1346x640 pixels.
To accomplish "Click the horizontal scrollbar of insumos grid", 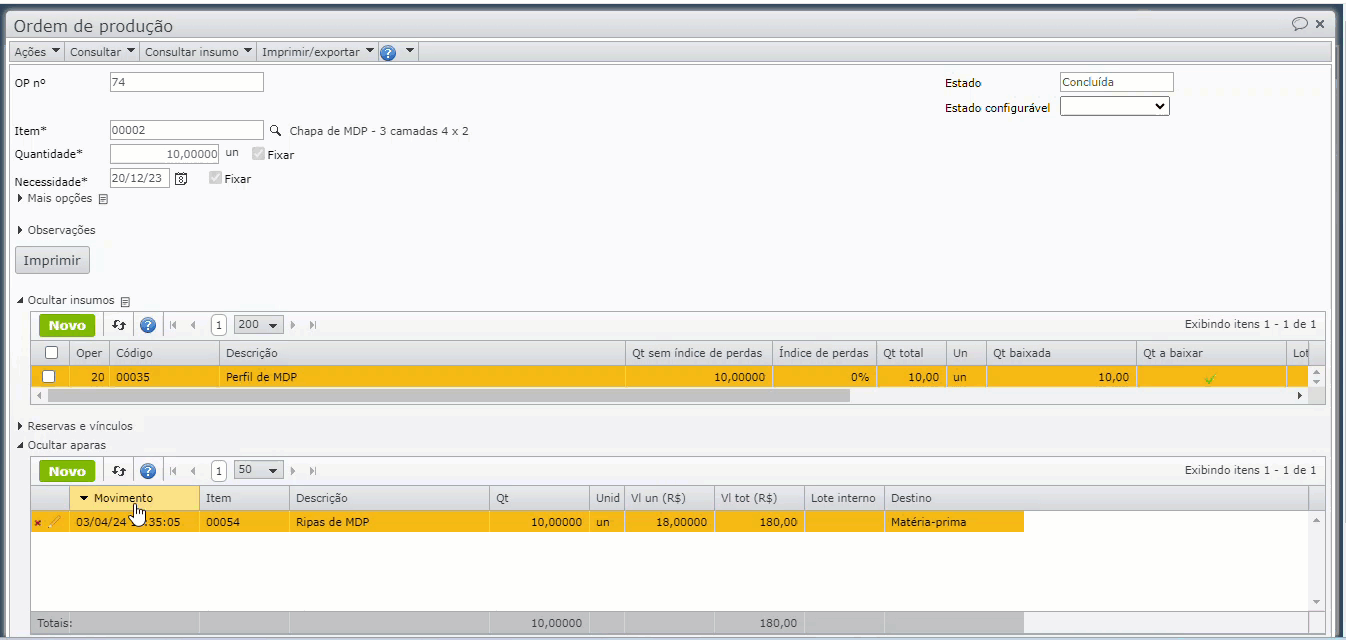I will point(451,395).
